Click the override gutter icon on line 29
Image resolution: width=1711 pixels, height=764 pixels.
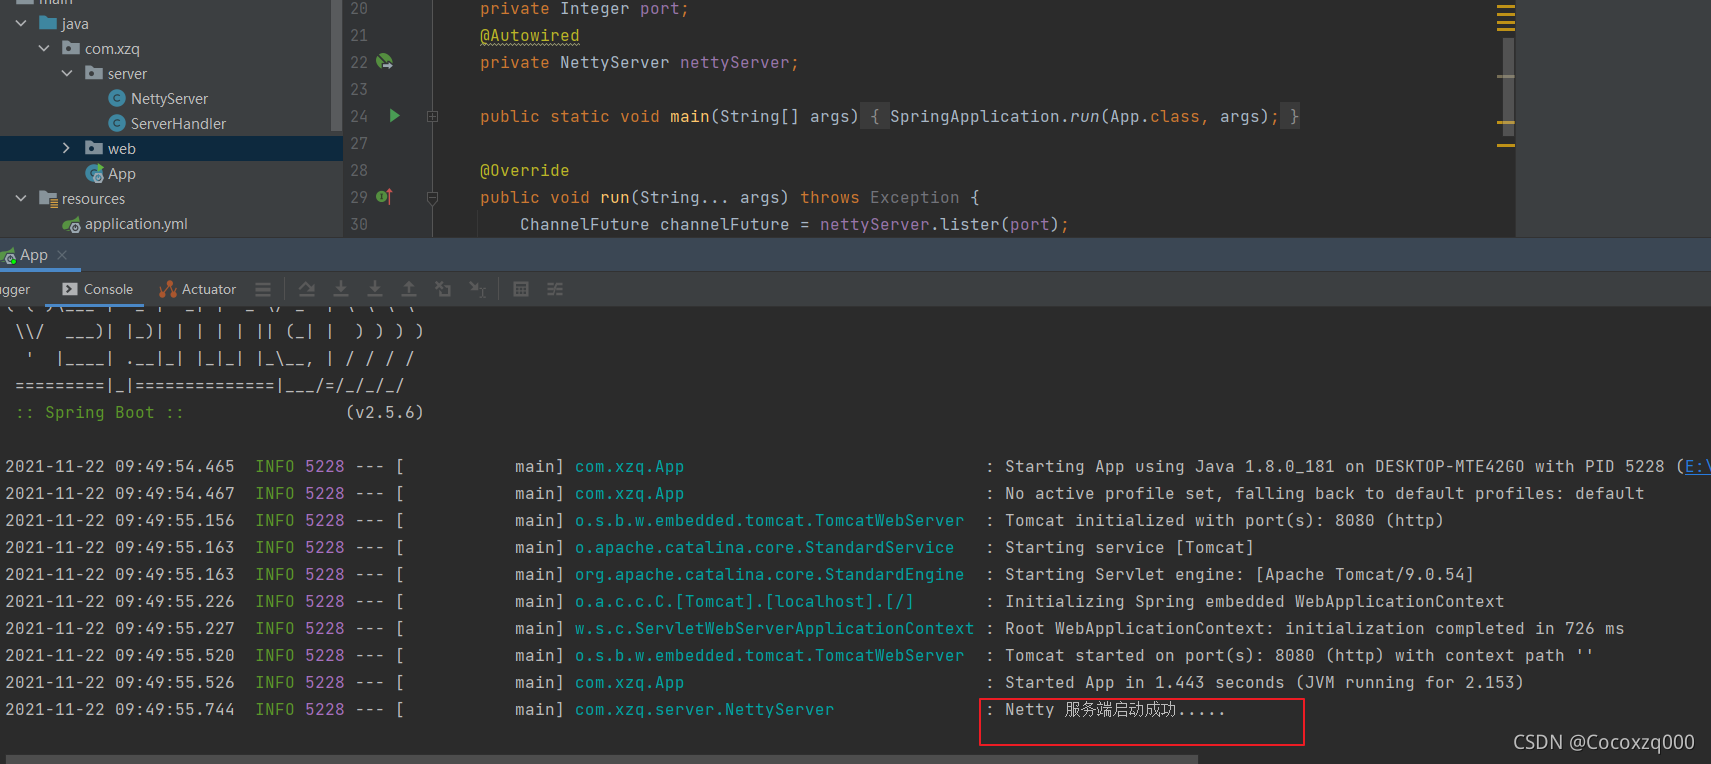384,197
